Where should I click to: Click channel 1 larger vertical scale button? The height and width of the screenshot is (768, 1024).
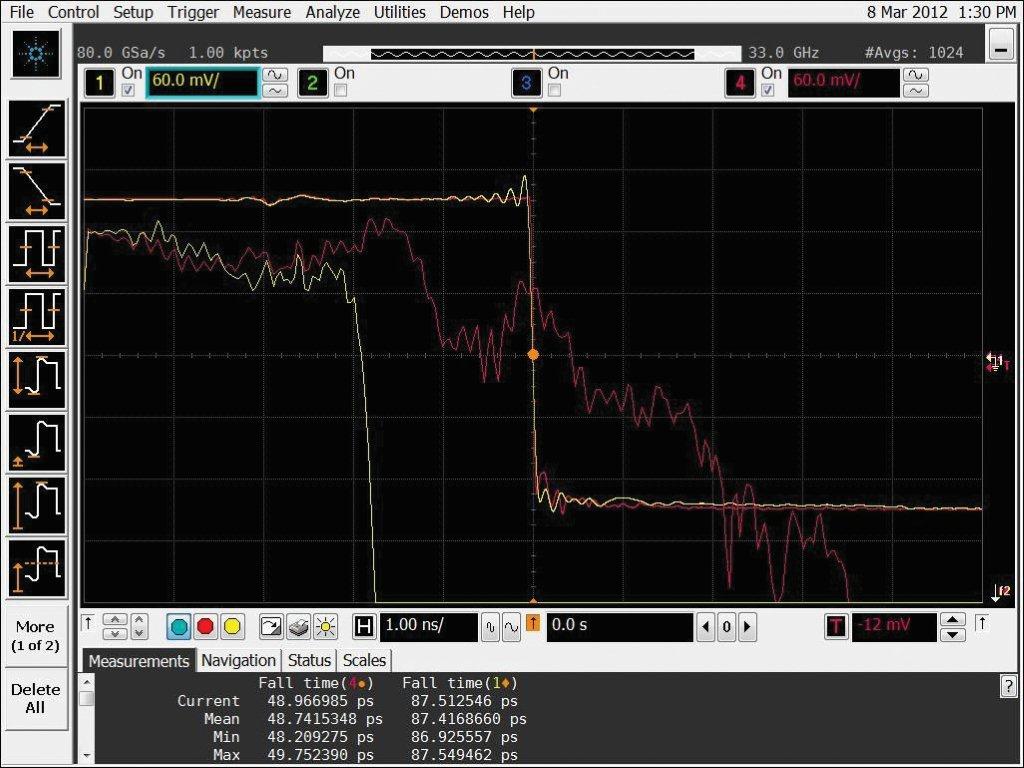tap(274, 74)
